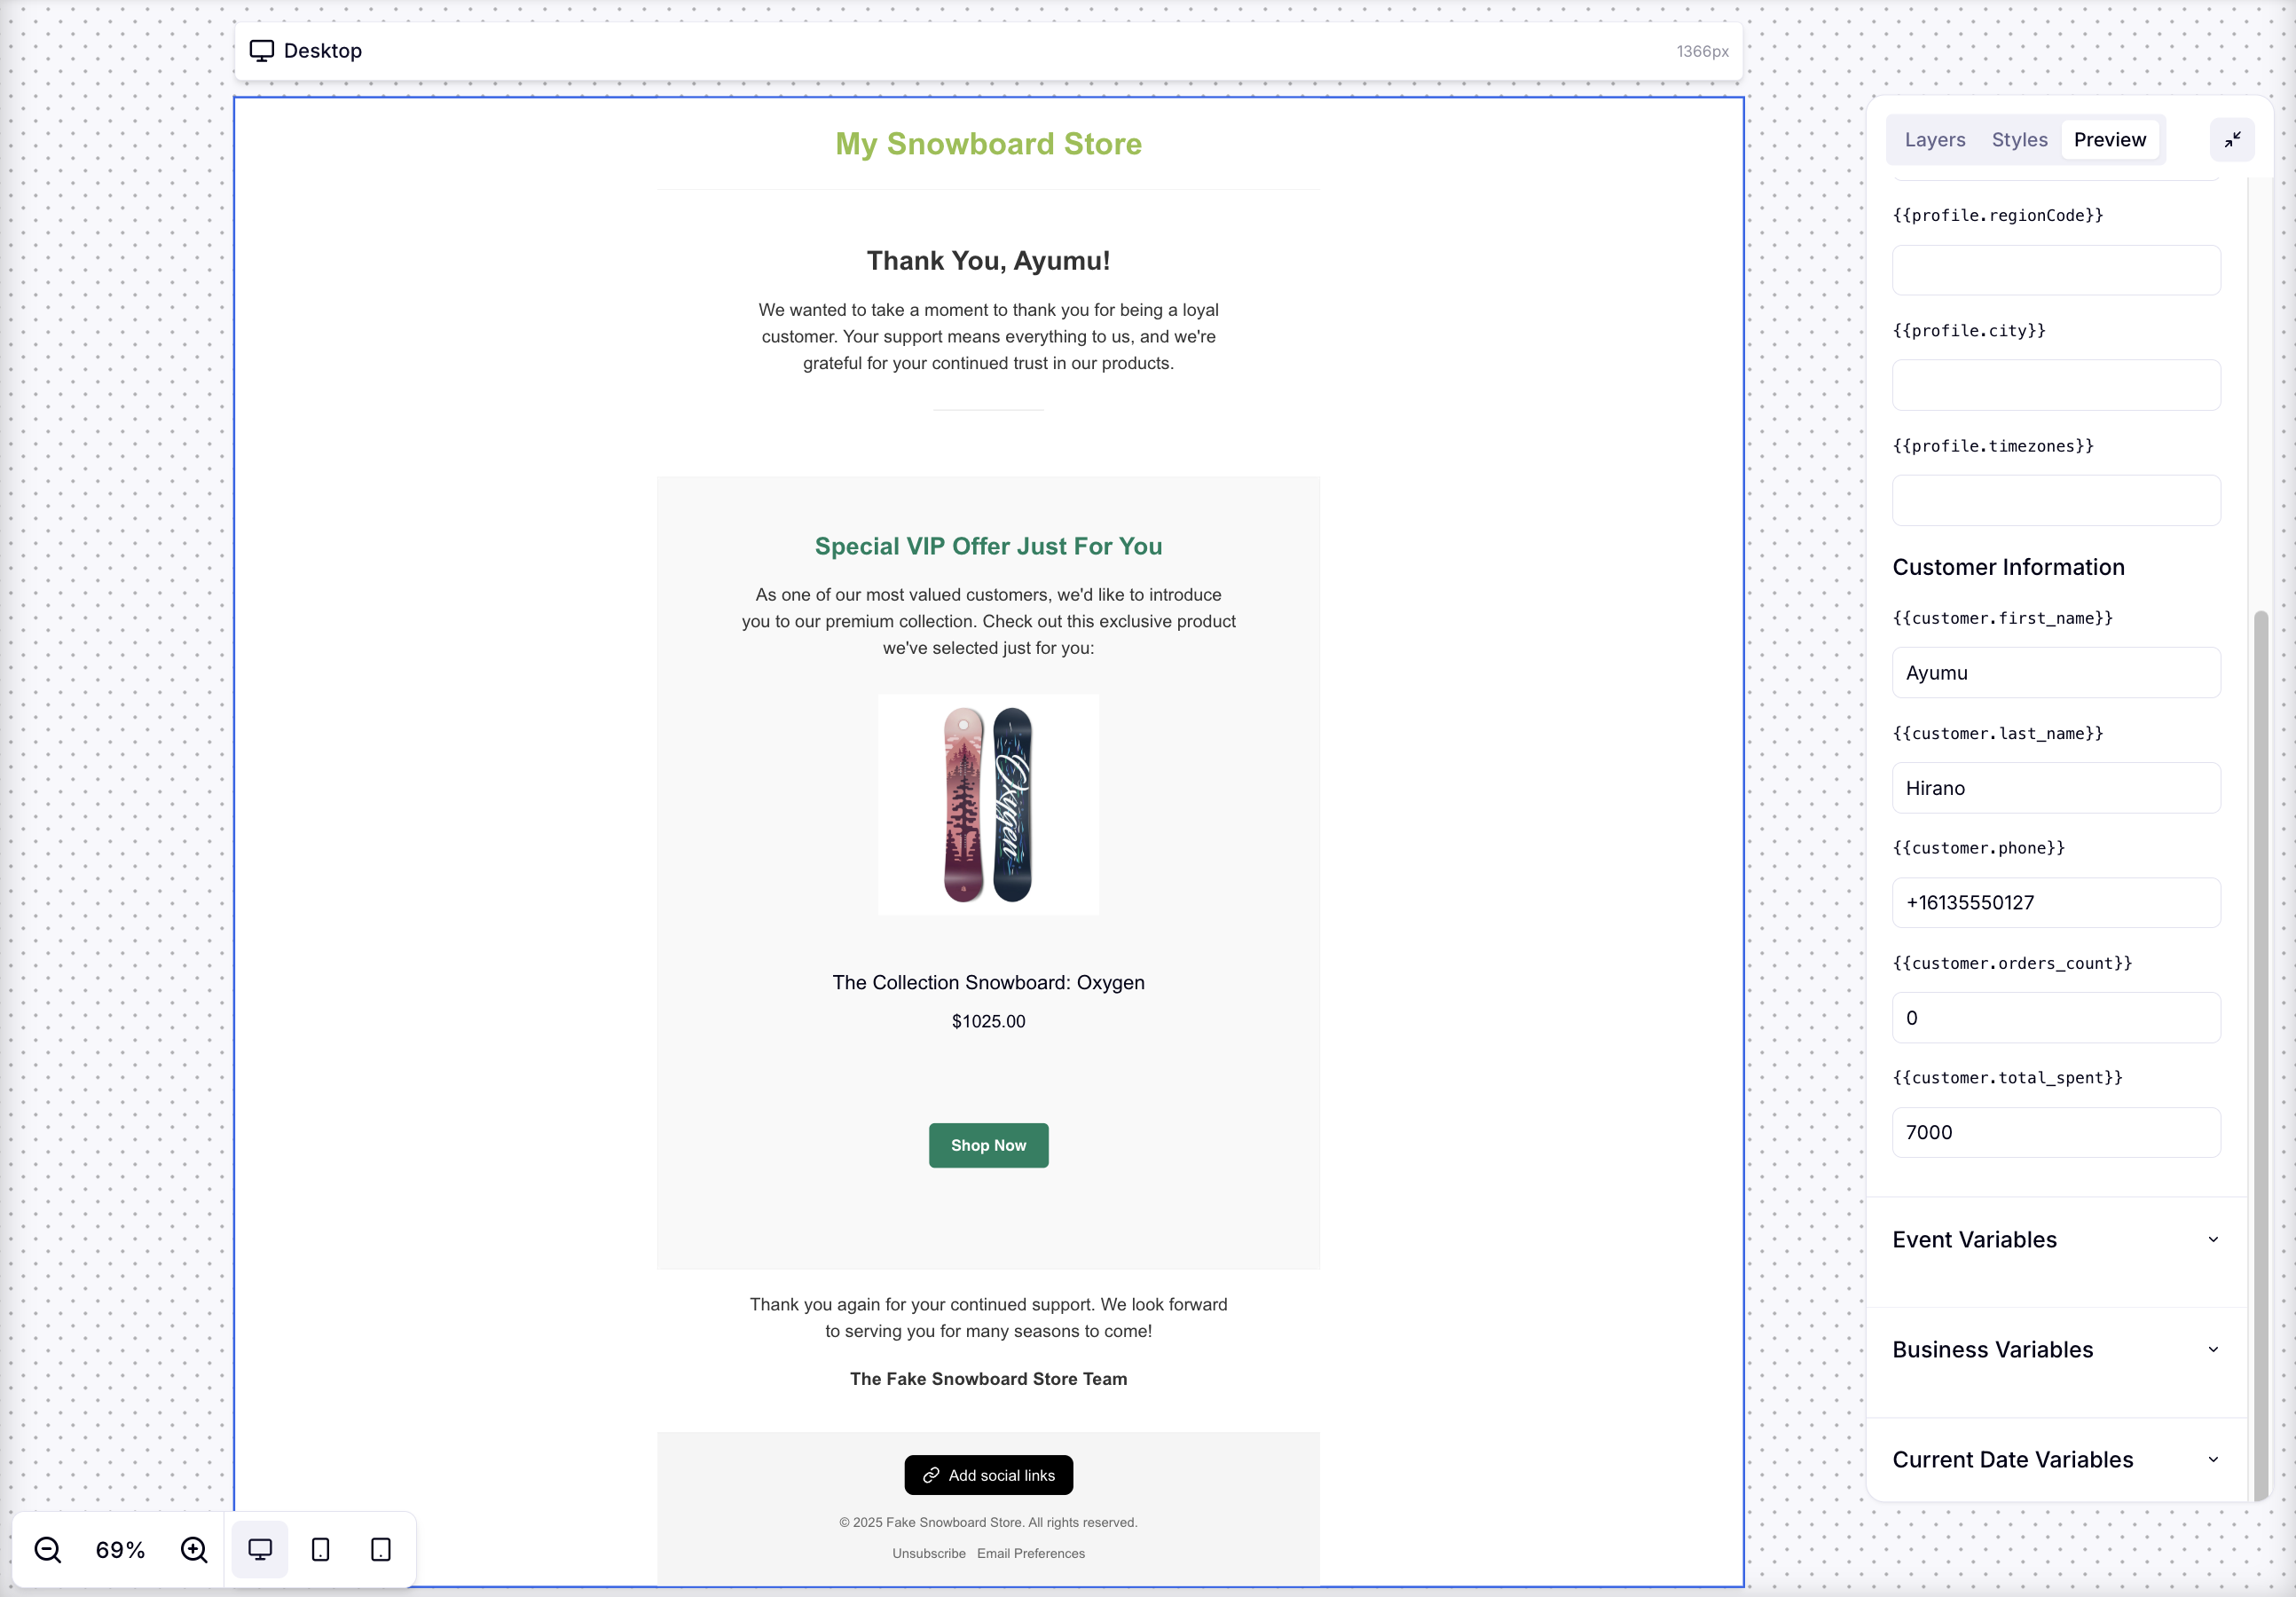Click the product title The Collection Snowboard: Oxygen
This screenshot has height=1597, width=2296.
(x=988, y=983)
